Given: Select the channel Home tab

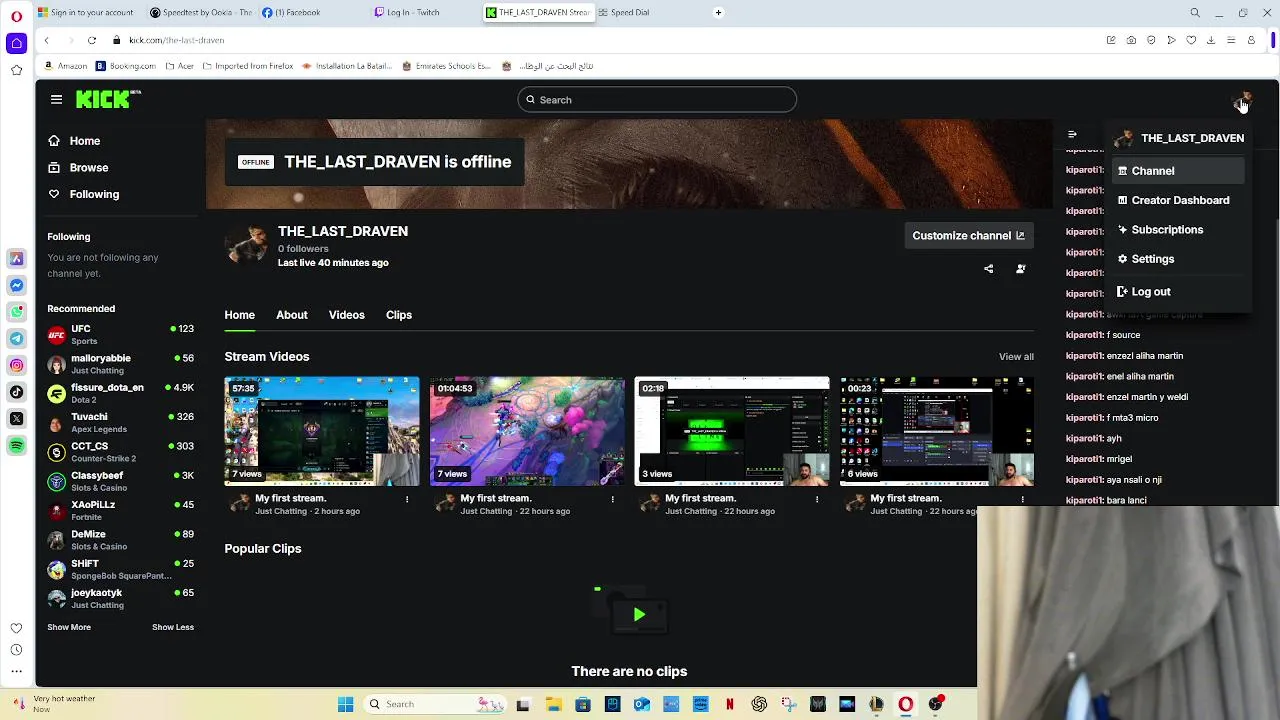Looking at the screenshot, I should [x=240, y=315].
